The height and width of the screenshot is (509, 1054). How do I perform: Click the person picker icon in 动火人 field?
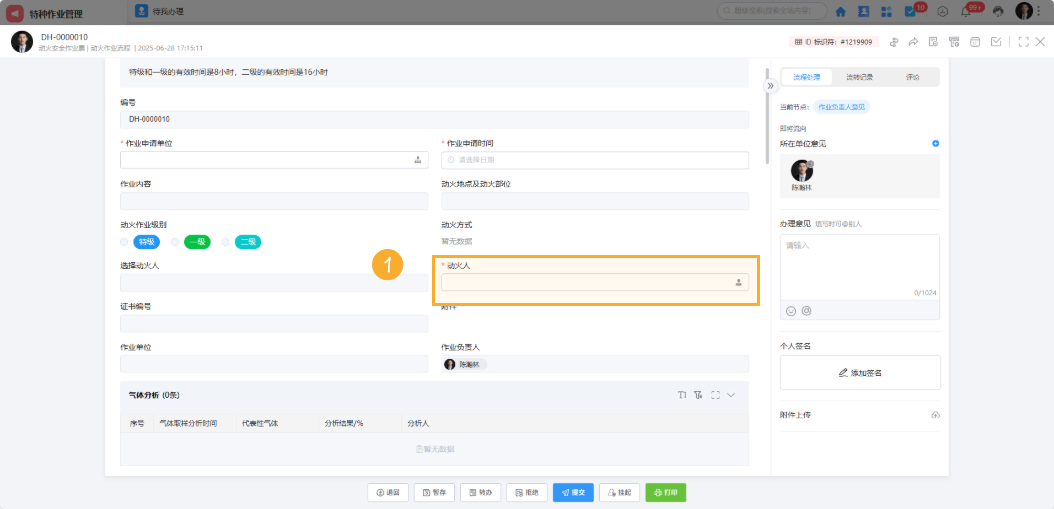(x=739, y=283)
